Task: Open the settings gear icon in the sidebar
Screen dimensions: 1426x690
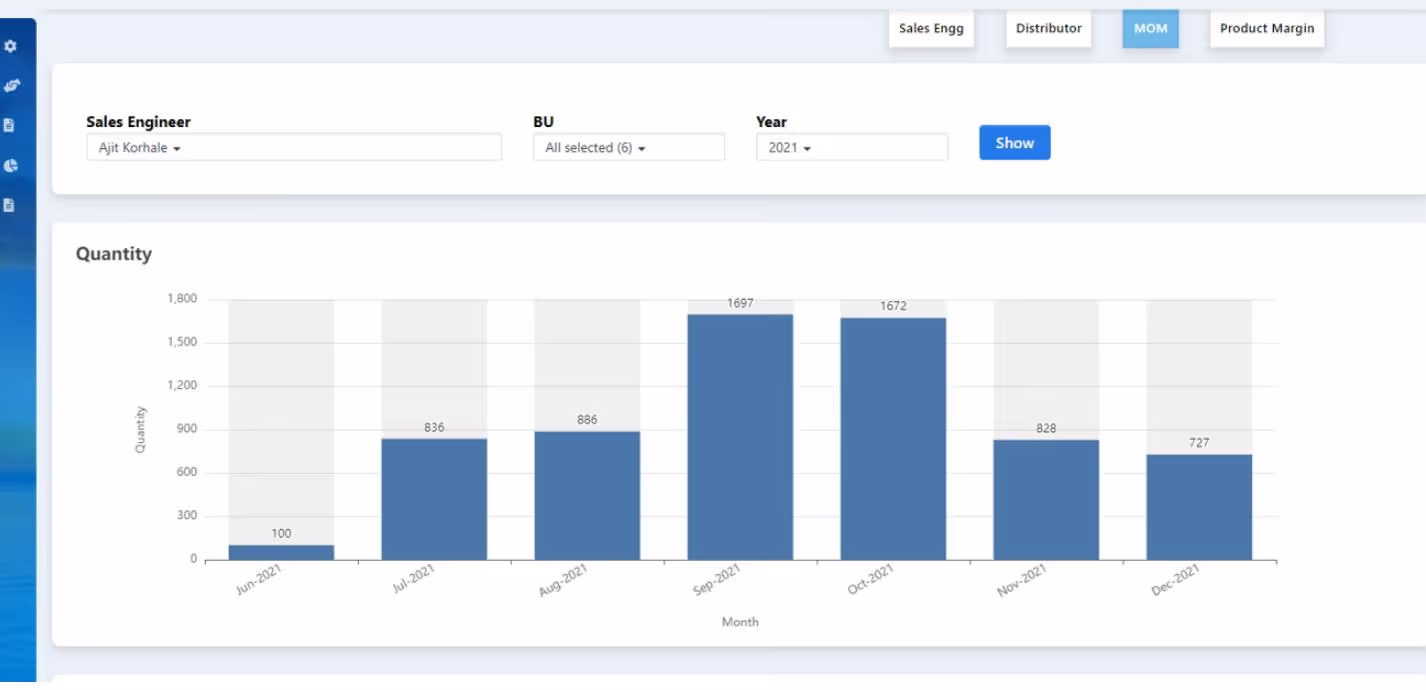Action: coord(10,46)
